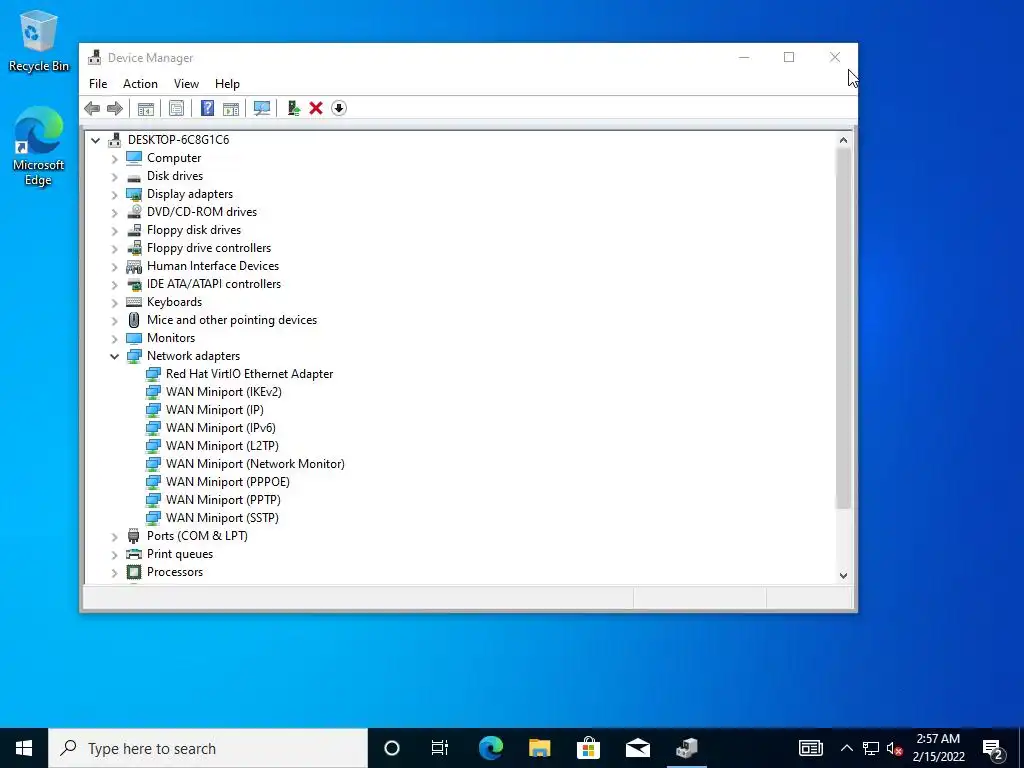Open the File menu
This screenshot has width=1024, height=768.
[98, 84]
